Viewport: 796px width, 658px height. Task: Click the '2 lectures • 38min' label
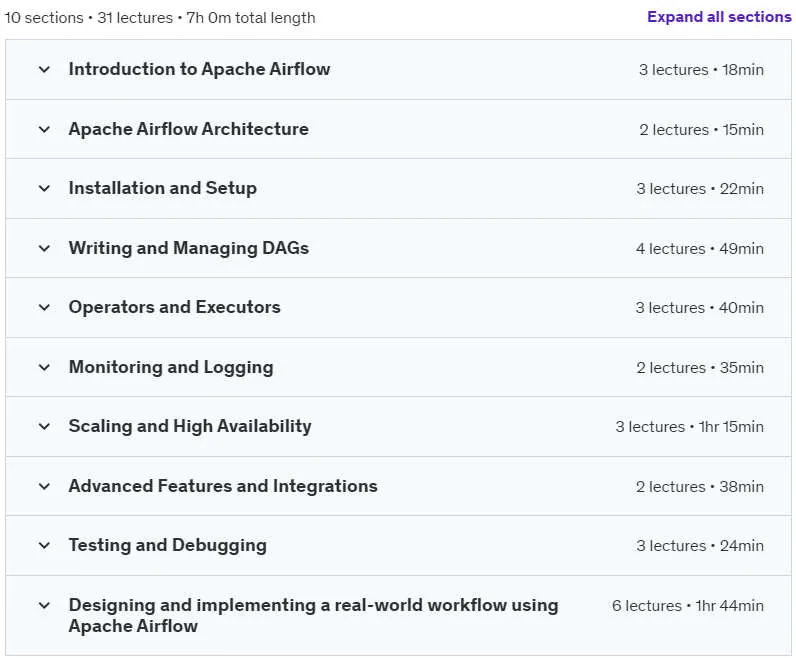[700, 486]
